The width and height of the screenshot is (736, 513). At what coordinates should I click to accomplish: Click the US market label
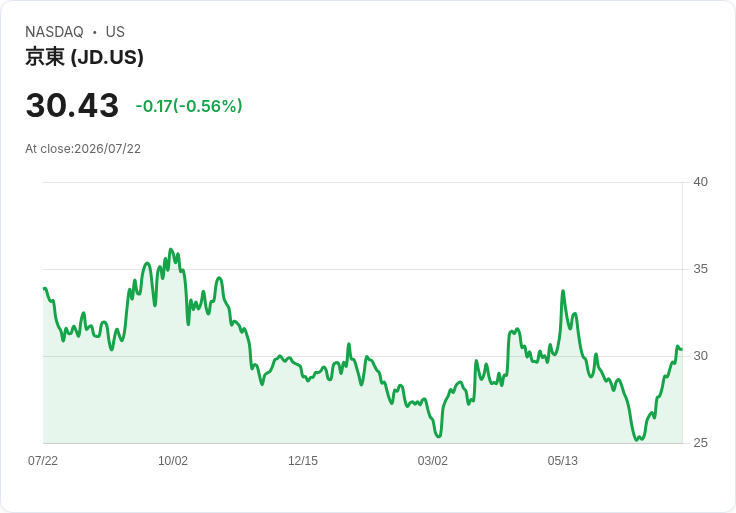pos(115,32)
